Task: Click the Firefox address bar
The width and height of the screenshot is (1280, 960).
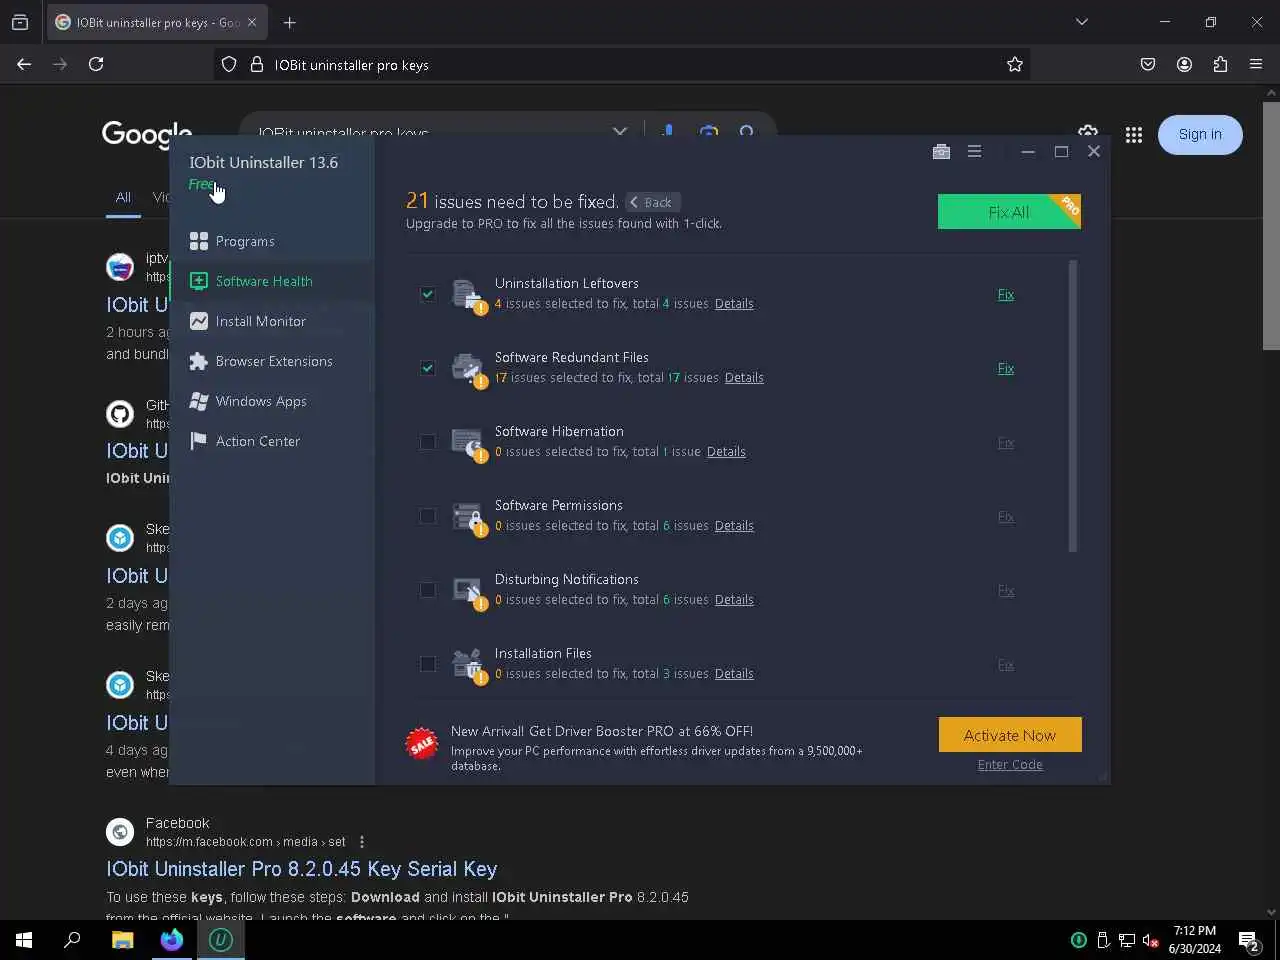Action: coord(620,65)
